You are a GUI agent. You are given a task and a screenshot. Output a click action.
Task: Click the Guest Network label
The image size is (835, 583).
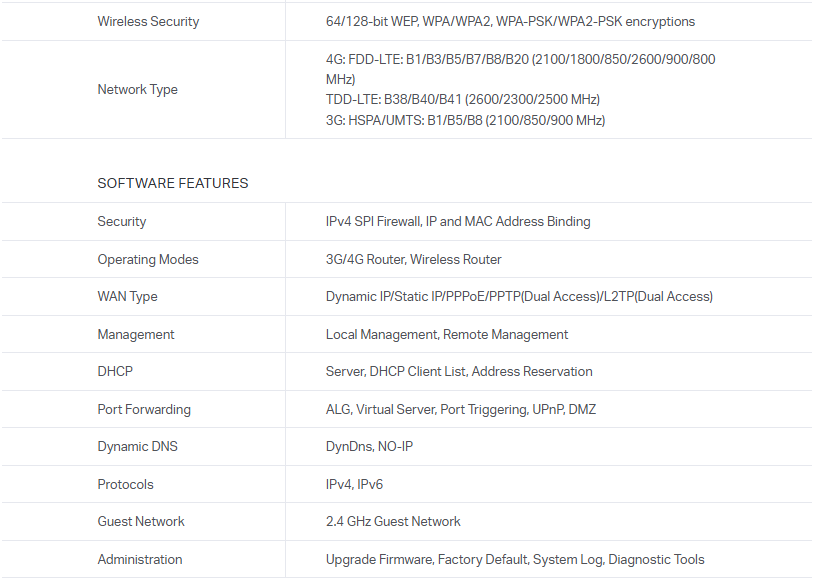pos(141,521)
